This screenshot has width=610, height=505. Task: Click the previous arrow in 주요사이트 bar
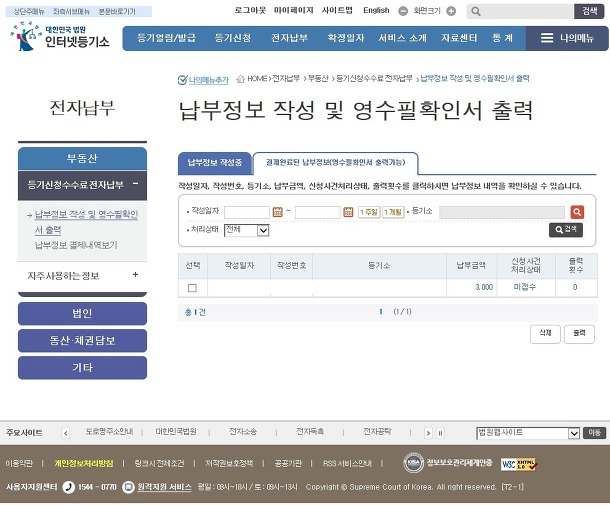[66, 433]
